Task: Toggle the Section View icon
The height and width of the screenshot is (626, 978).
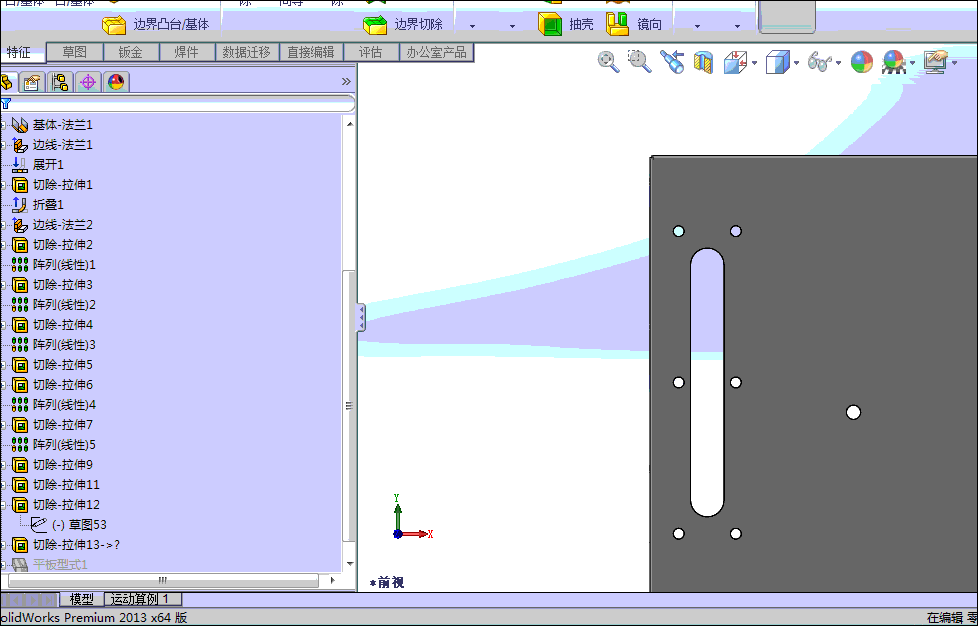Action: (704, 62)
